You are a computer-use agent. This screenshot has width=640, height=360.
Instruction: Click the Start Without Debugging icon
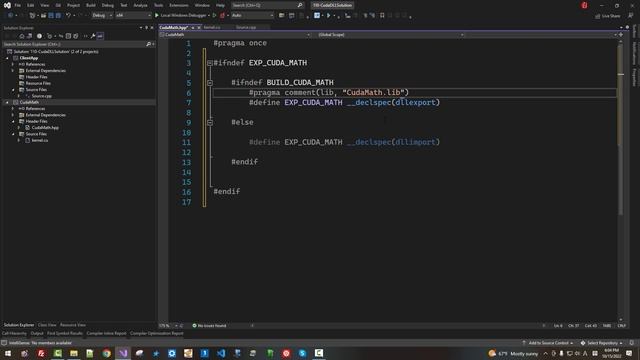coord(215,16)
